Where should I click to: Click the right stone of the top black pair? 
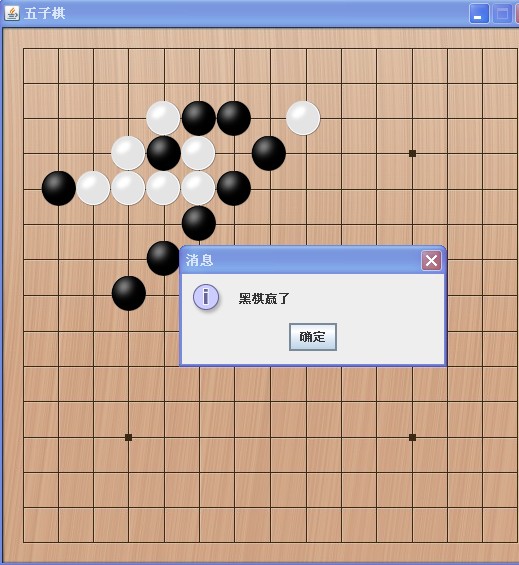click(234, 118)
